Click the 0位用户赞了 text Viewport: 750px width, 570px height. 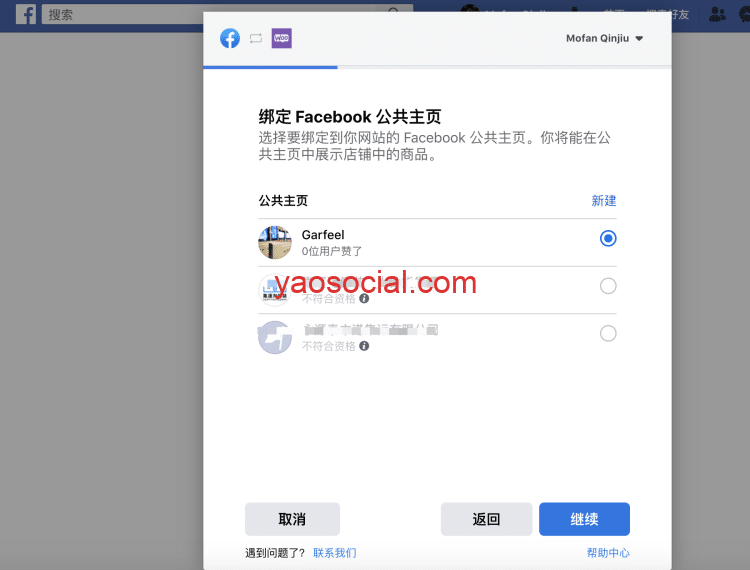(332, 251)
